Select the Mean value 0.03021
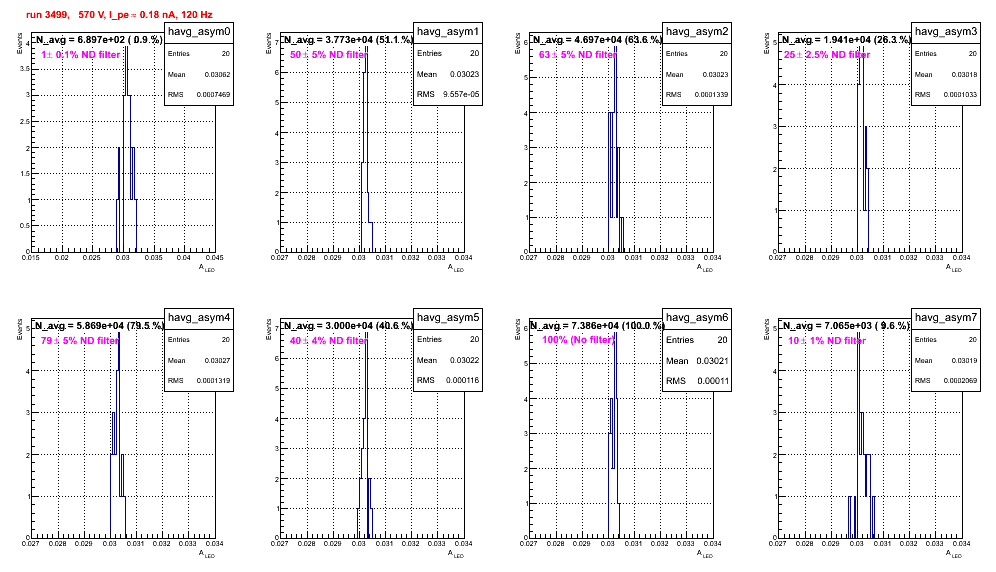996x572 pixels. coord(713,361)
